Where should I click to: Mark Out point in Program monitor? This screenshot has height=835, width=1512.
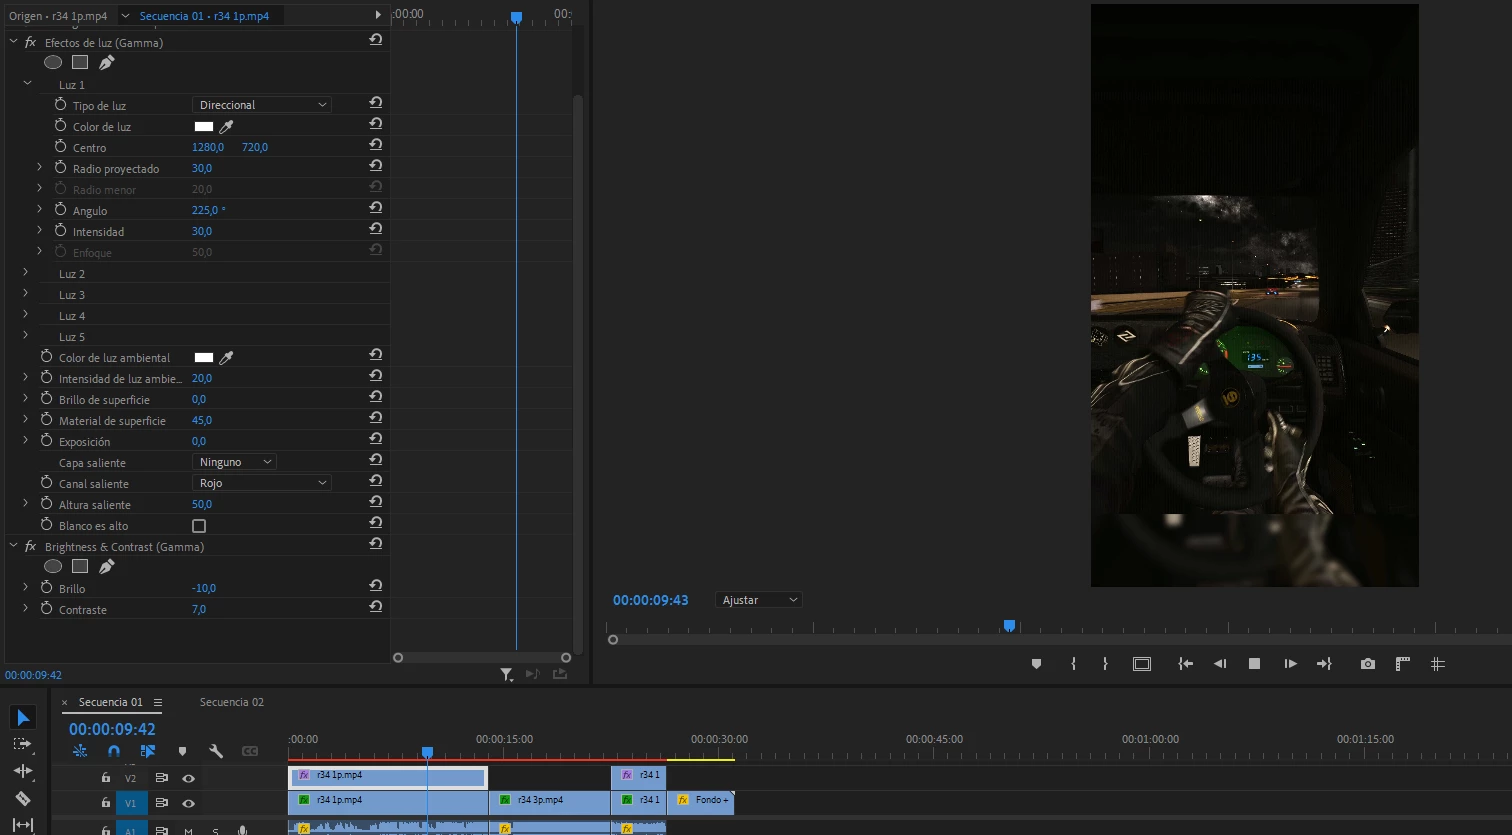click(x=1105, y=664)
